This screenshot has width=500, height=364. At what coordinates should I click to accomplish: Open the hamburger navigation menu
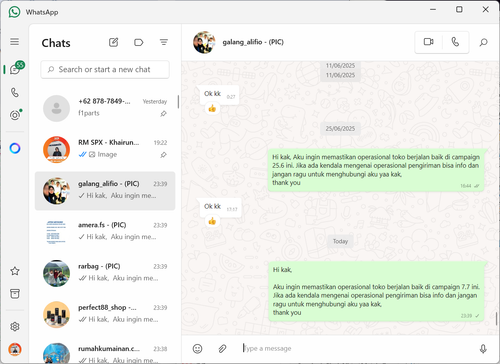[14, 42]
